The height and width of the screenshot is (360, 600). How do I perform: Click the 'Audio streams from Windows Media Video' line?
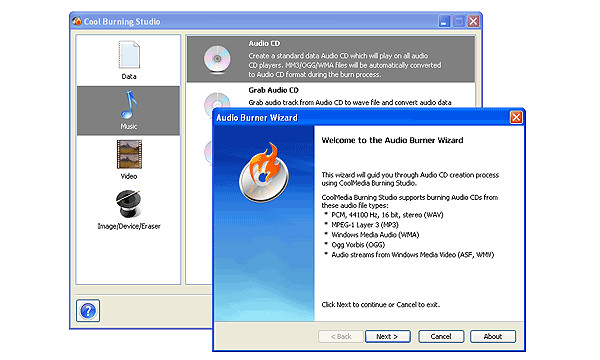[x=412, y=254]
